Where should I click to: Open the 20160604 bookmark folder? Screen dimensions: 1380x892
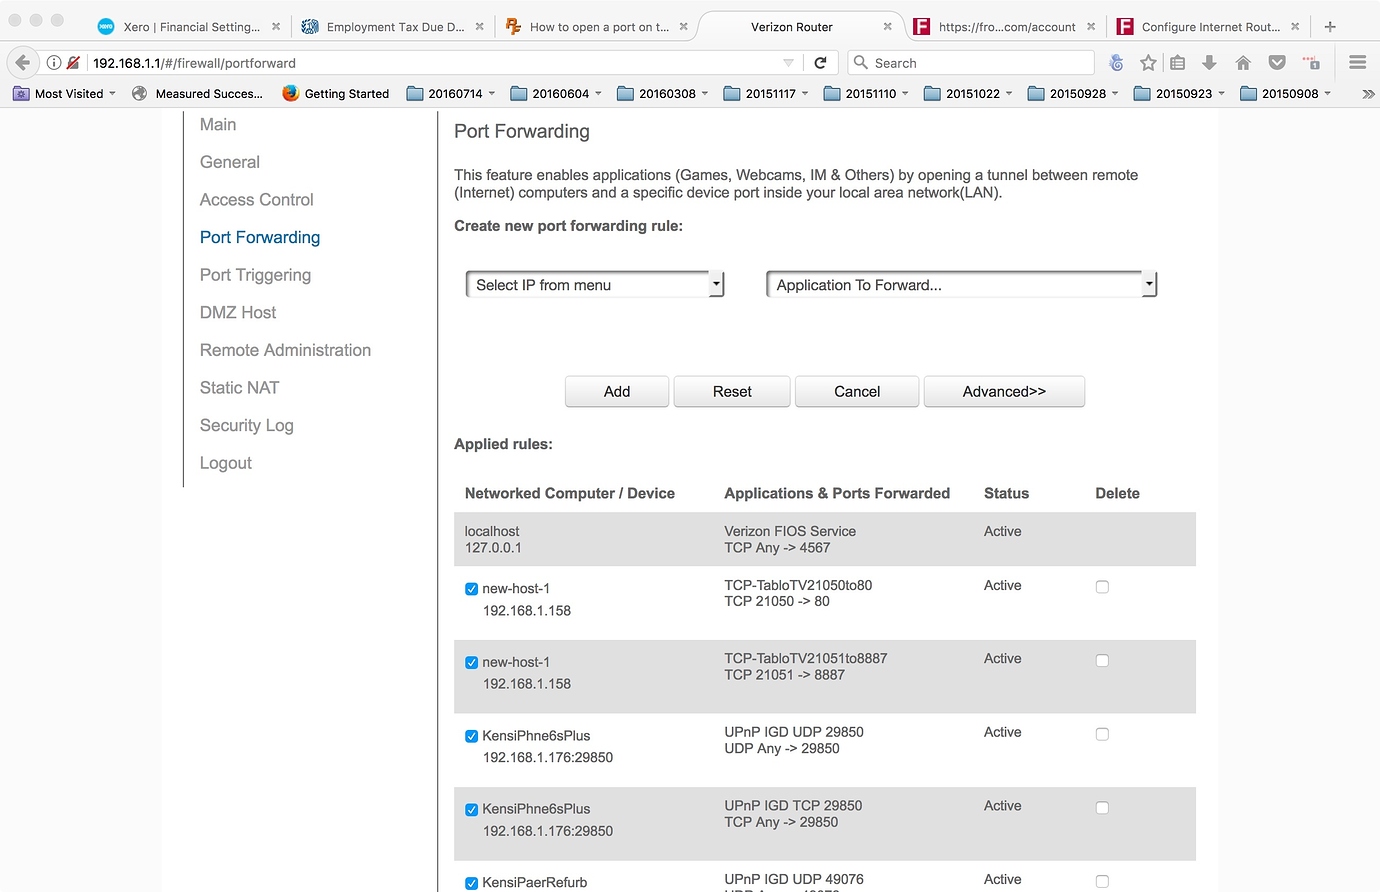[556, 94]
